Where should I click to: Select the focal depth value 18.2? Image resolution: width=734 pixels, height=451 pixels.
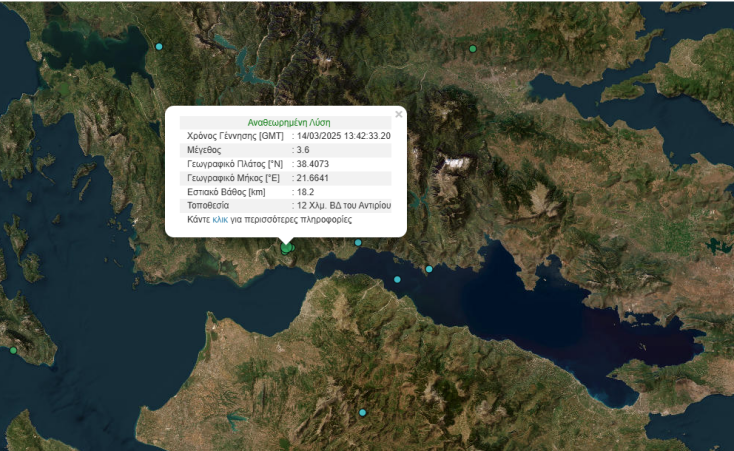tap(305, 191)
